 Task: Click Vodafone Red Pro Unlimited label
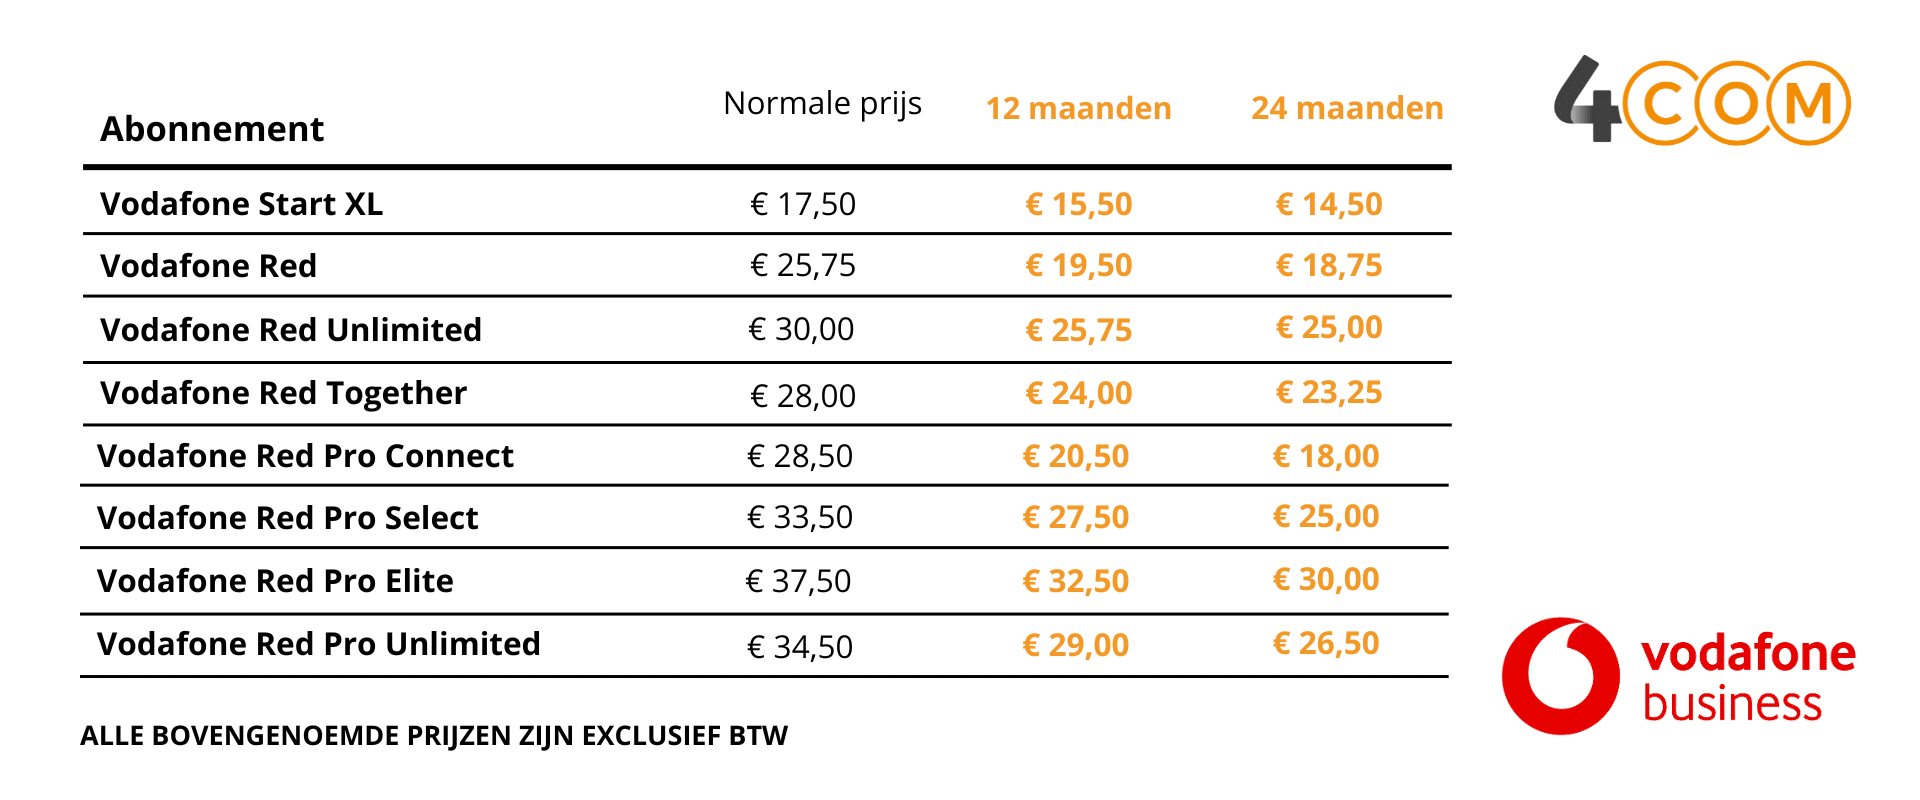pyautogui.click(x=318, y=644)
